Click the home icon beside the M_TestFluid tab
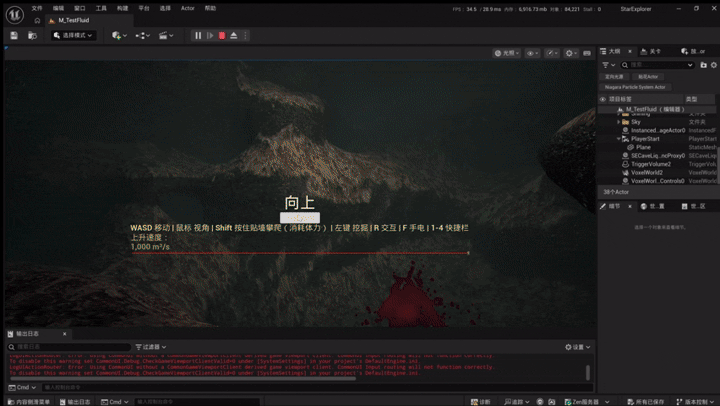This screenshot has width=720, height=406. pyautogui.click(x=37, y=21)
